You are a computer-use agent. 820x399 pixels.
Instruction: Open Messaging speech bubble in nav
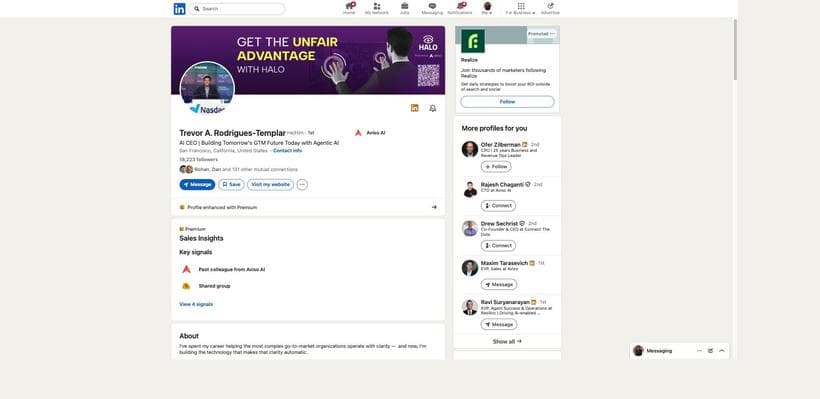(x=432, y=8)
